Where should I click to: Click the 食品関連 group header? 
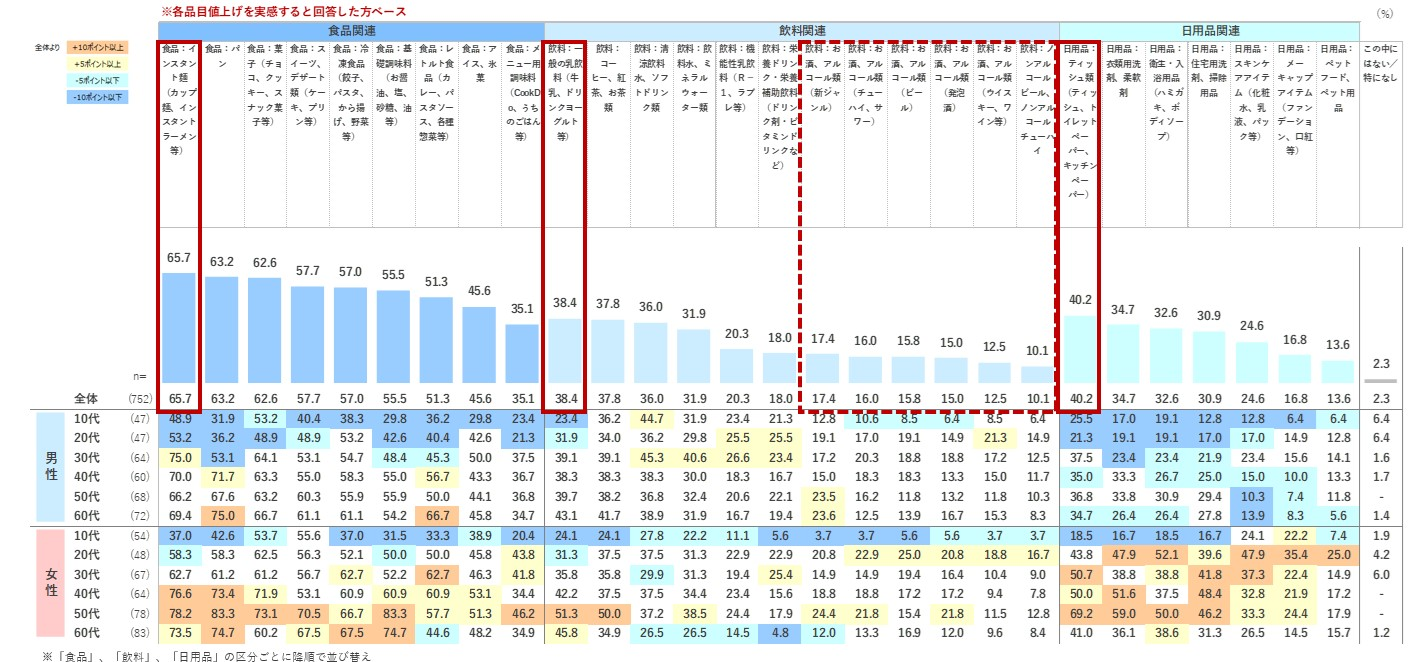point(351,30)
